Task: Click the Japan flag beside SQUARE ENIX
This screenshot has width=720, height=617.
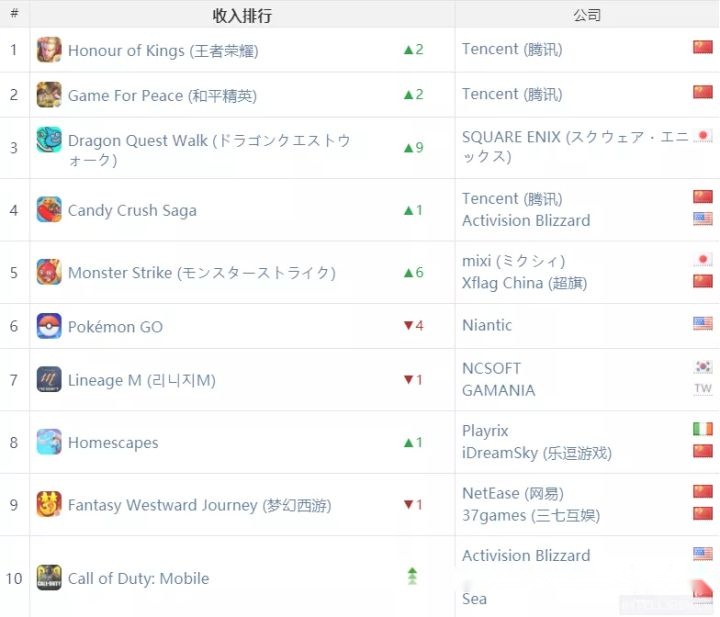Action: point(703,135)
